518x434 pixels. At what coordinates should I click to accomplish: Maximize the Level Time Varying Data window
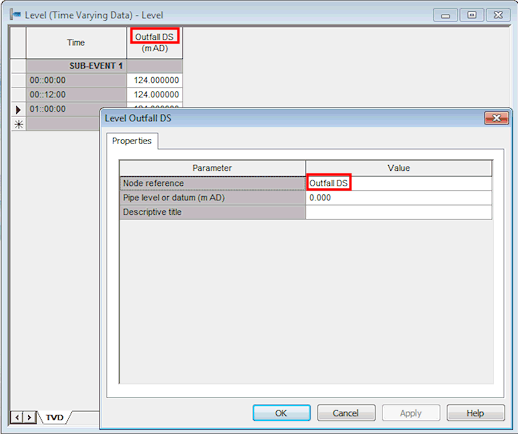click(472, 15)
